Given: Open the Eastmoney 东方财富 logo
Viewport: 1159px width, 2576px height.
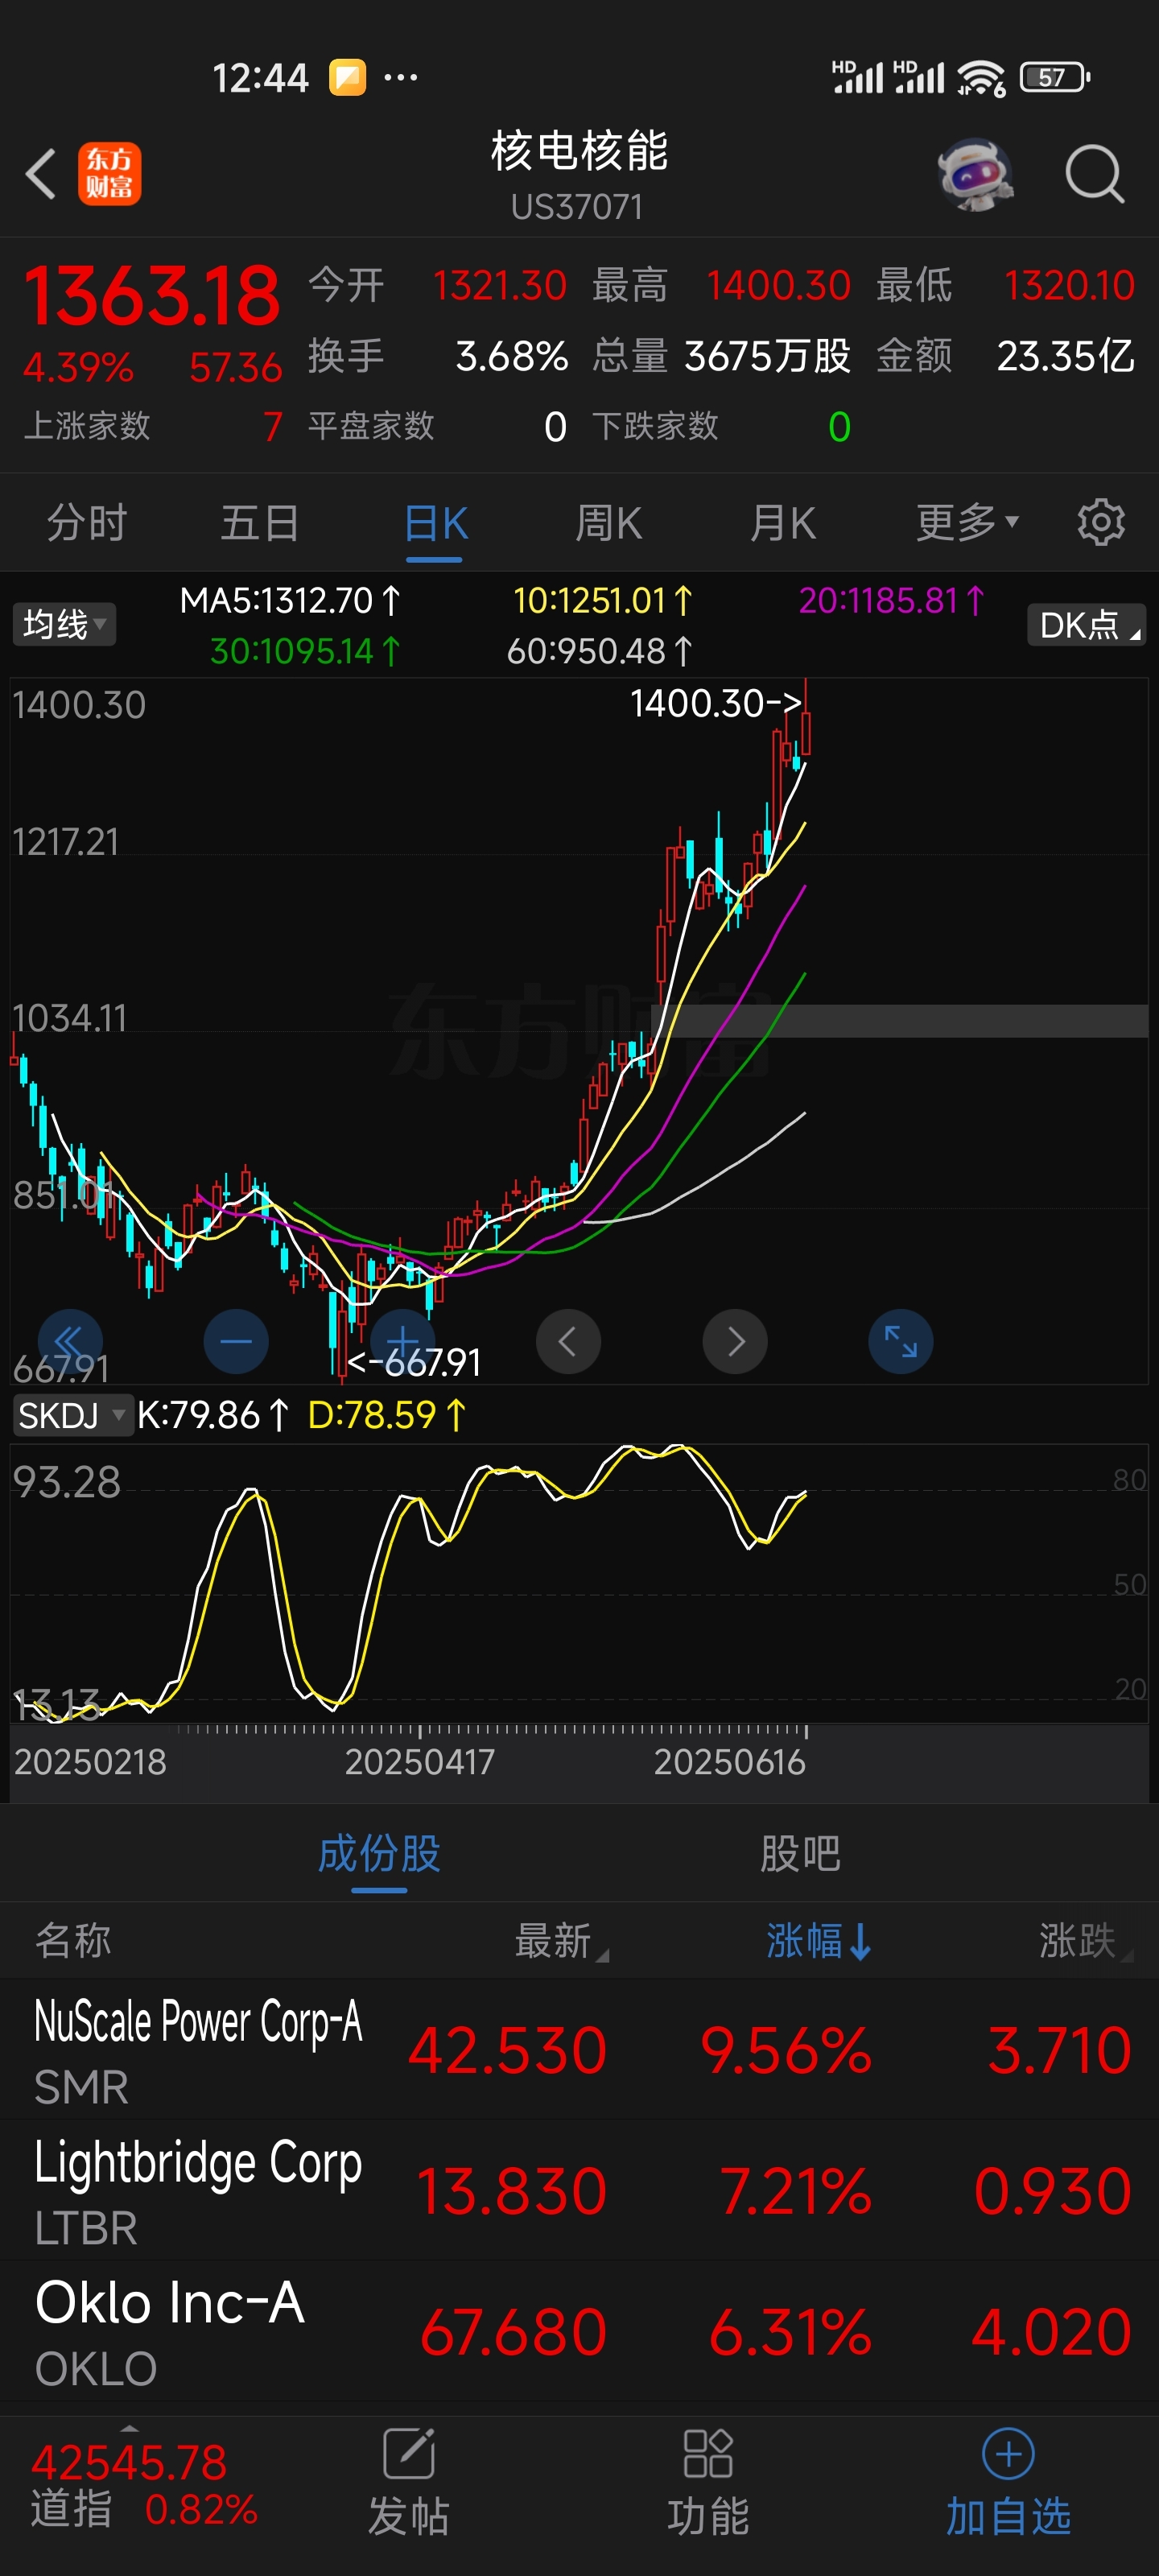Looking at the screenshot, I should [x=110, y=173].
